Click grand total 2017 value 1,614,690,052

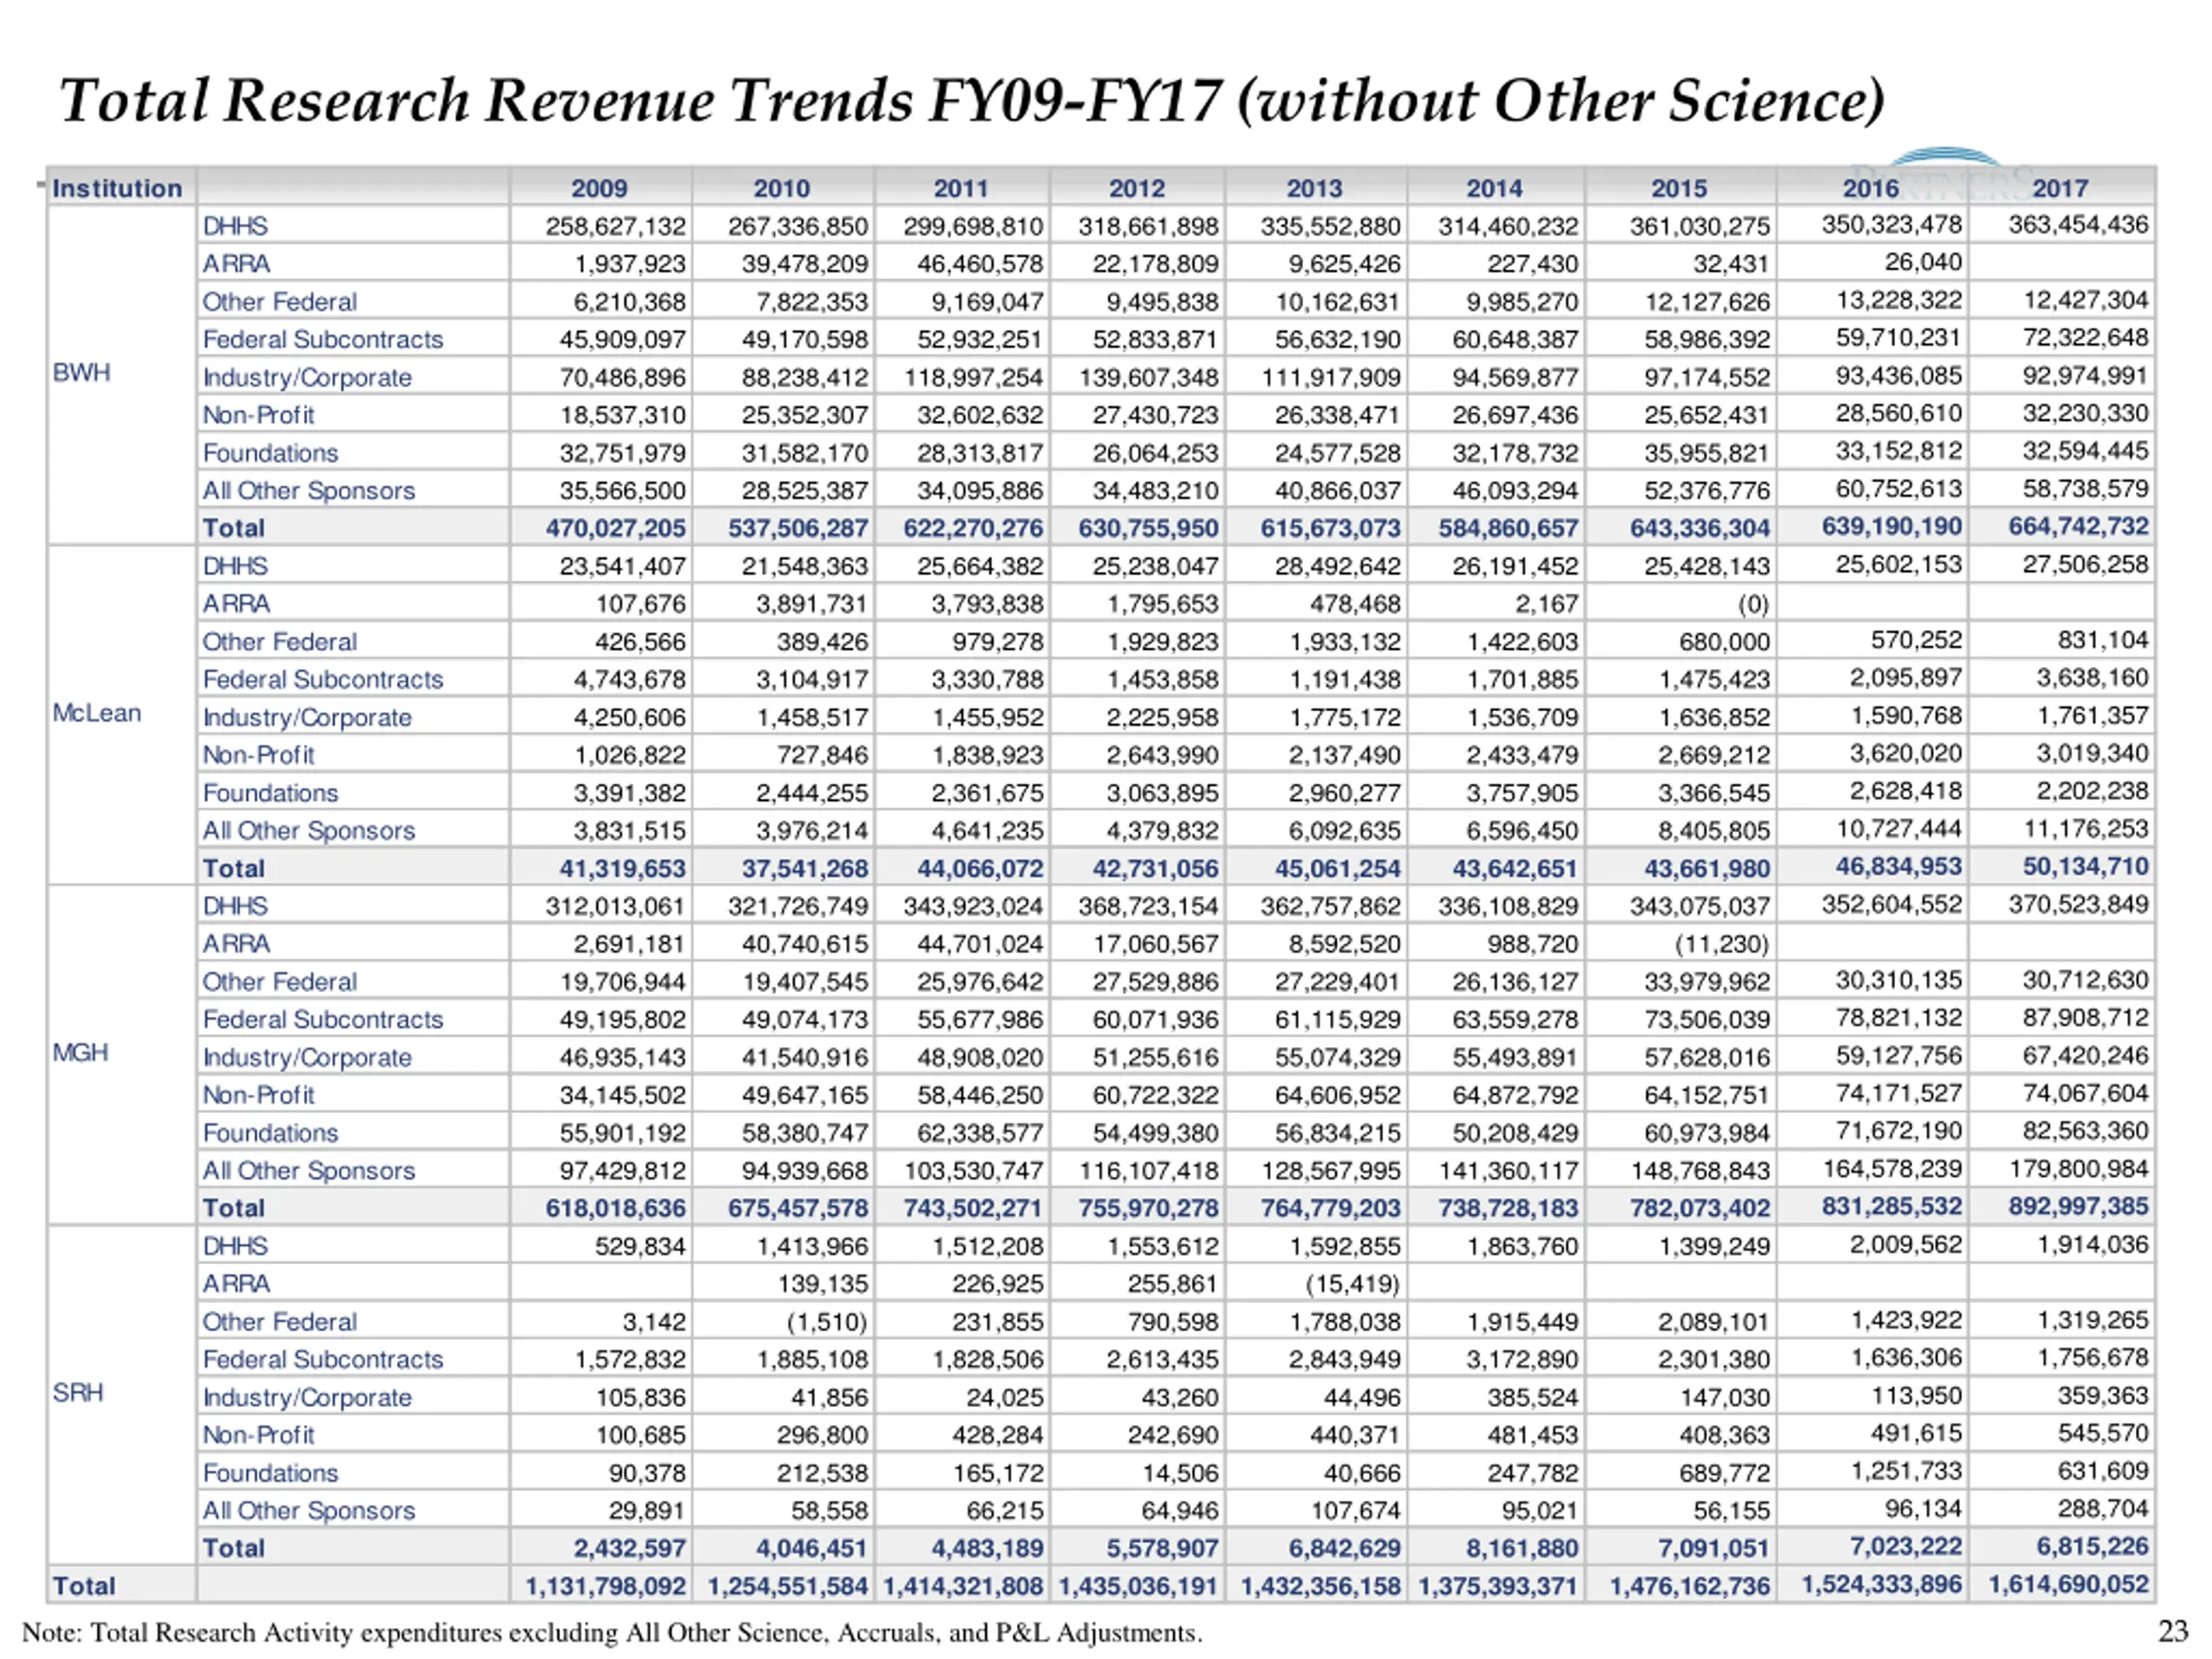[x=2068, y=1584]
